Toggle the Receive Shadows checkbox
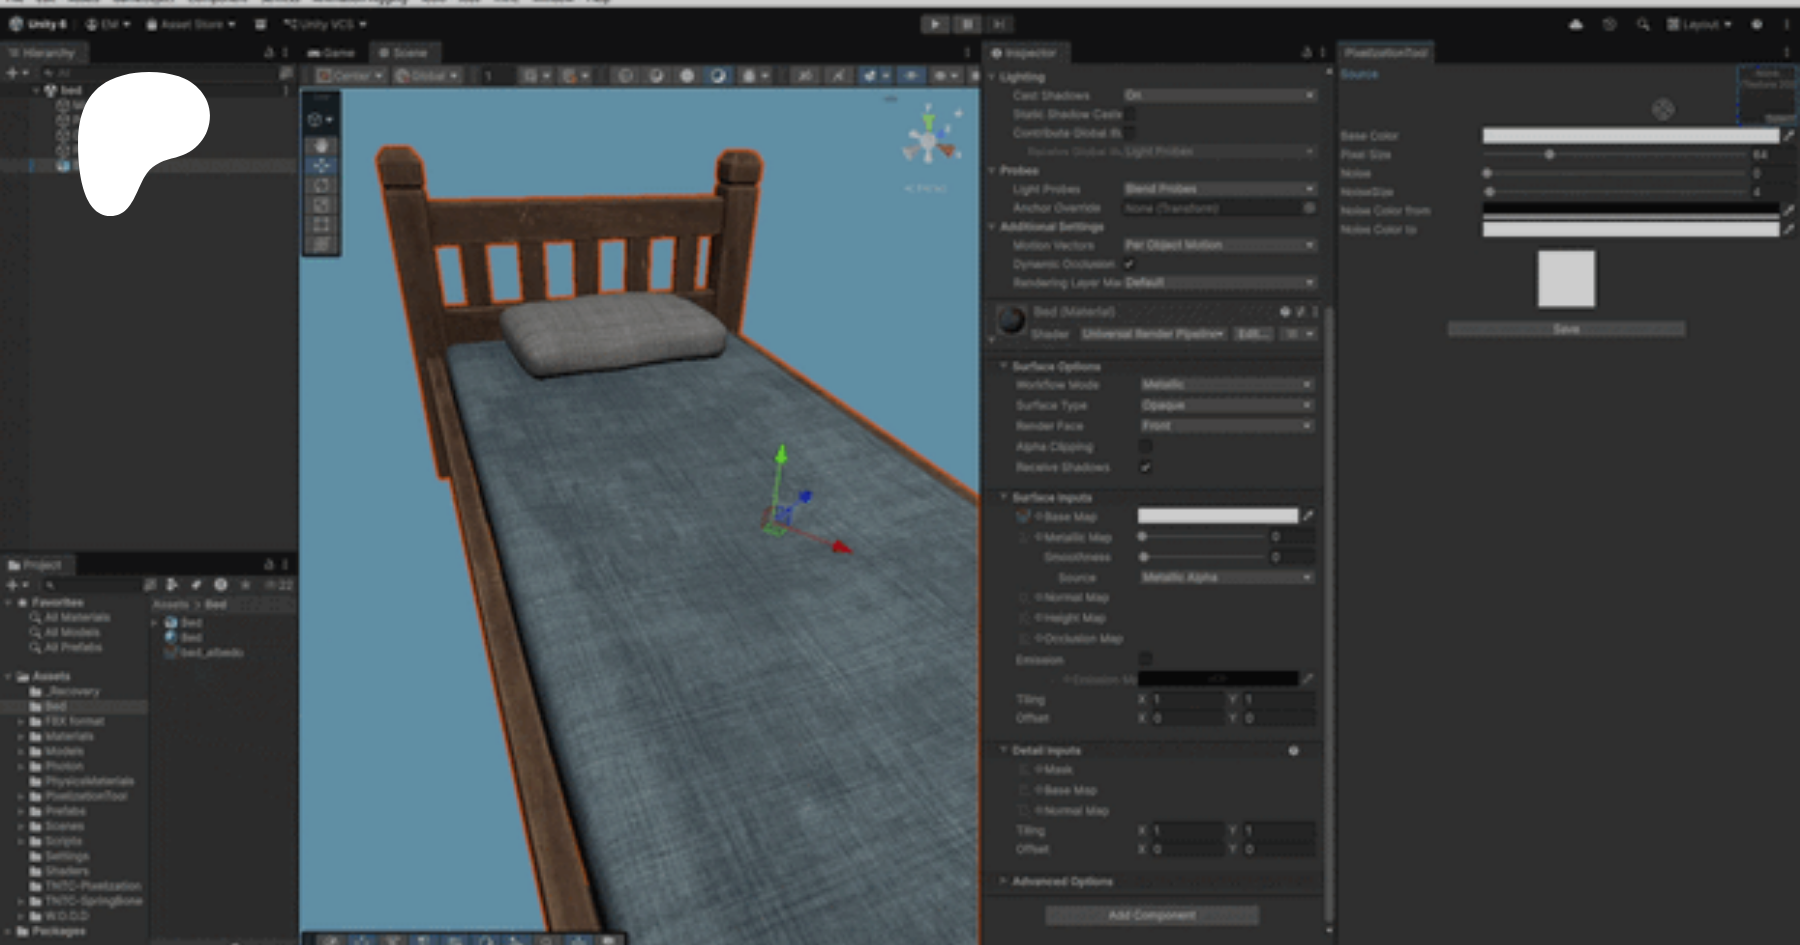1800x945 pixels. click(1145, 467)
